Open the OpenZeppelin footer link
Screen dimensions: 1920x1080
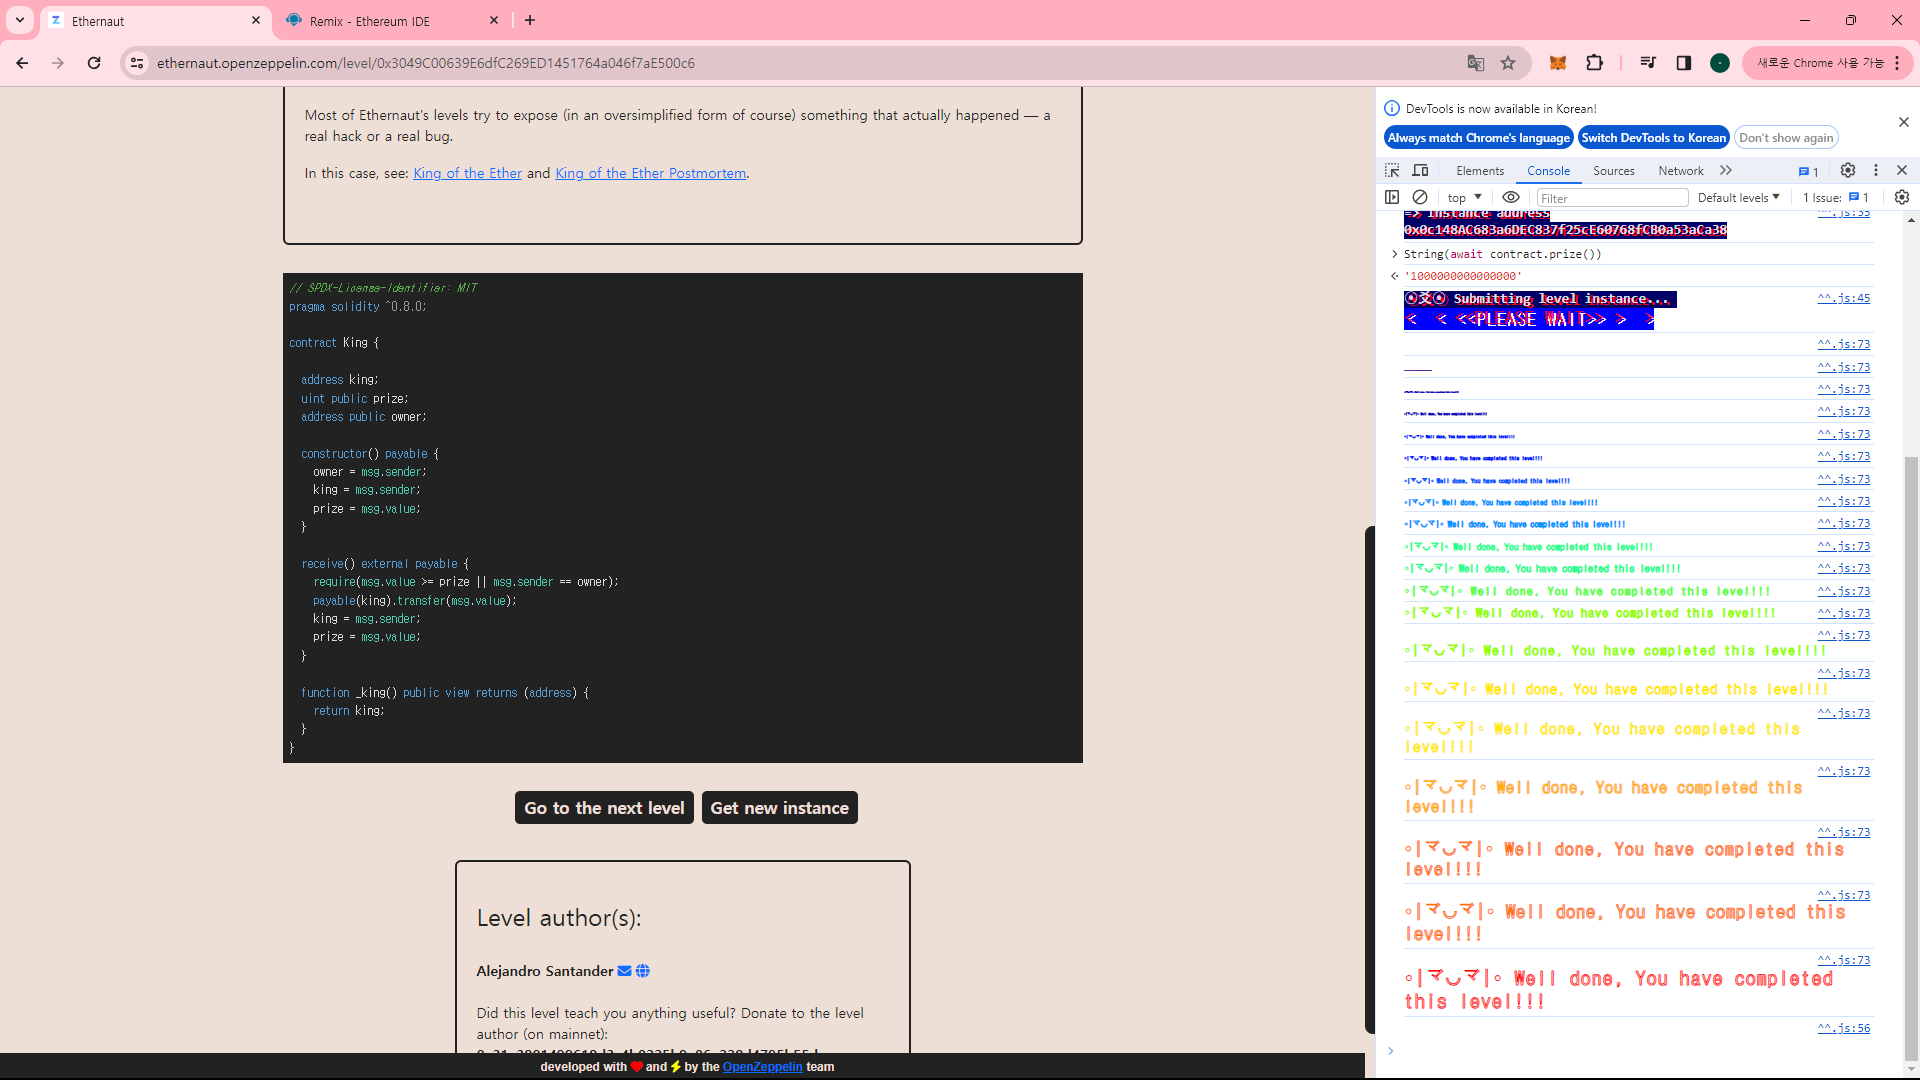(x=762, y=1067)
